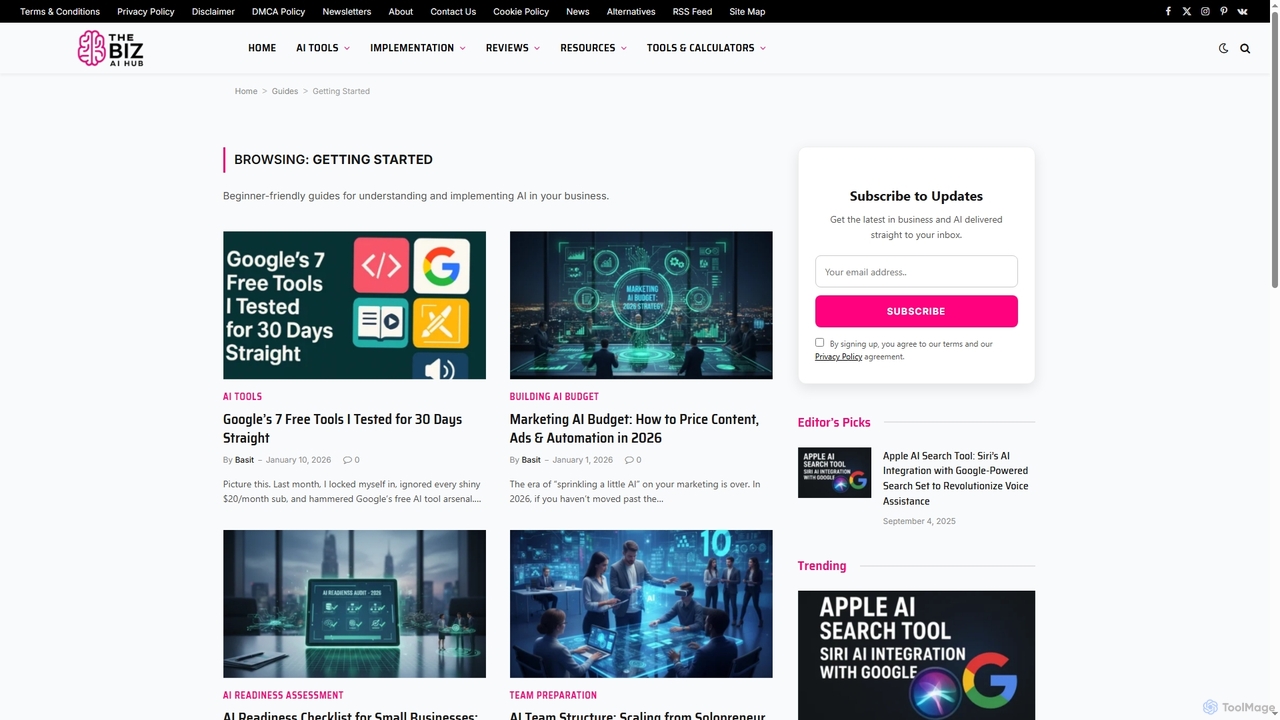Open the Facebook social icon

(1168, 11)
